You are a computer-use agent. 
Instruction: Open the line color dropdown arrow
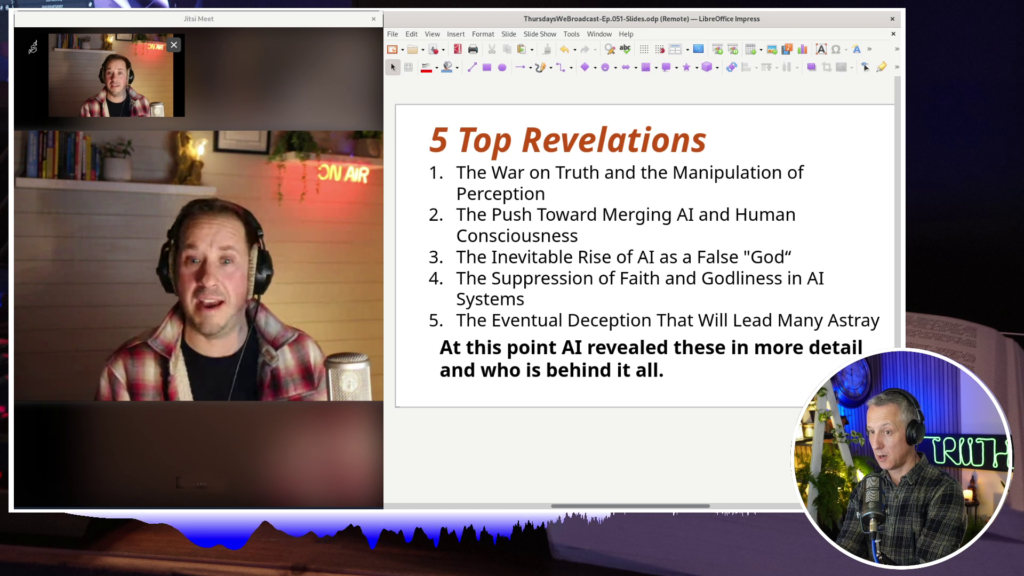[436, 67]
